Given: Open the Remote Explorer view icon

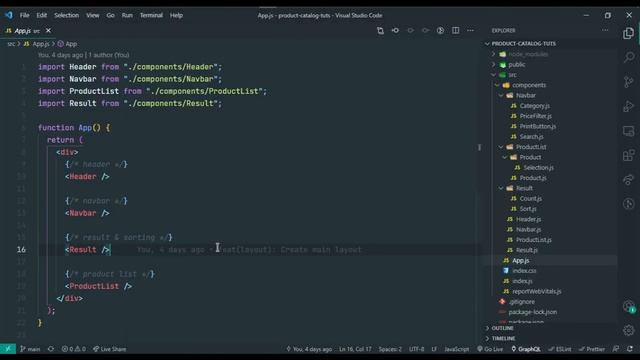Looking at the screenshot, I should pyautogui.click(x=629, y=131).
